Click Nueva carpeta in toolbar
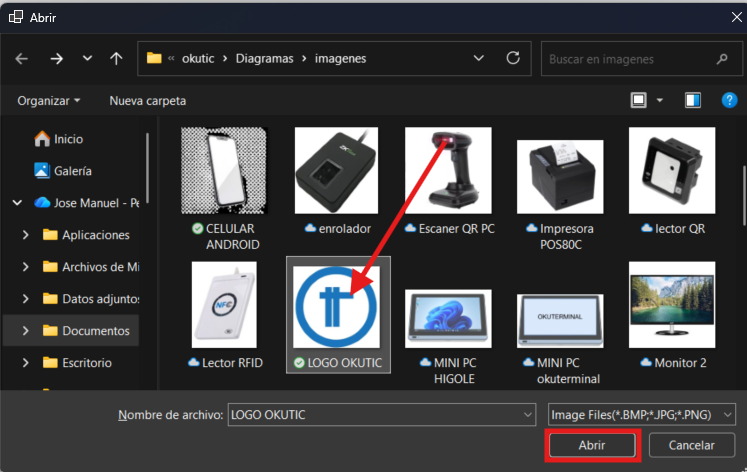Viewport: 747px width, 472px height. point(147,101)
